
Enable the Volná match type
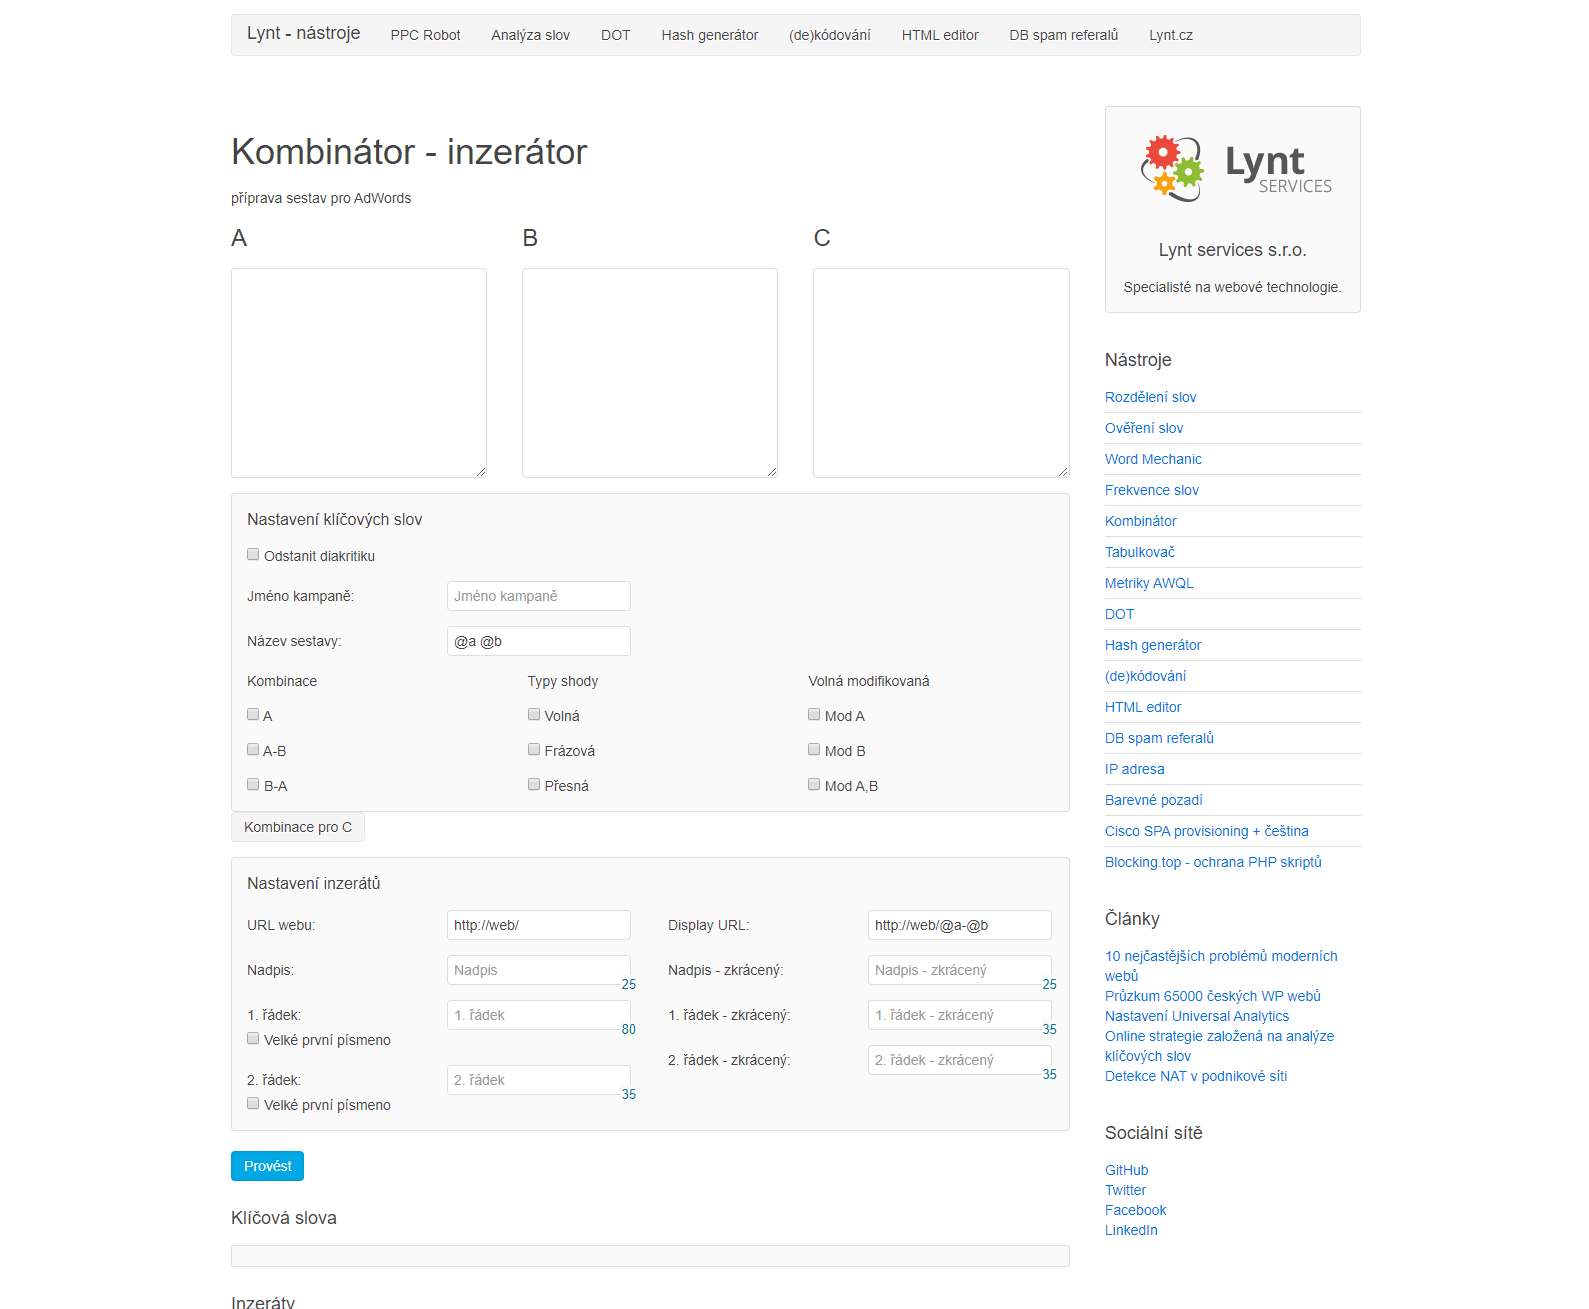pos(534,714)
